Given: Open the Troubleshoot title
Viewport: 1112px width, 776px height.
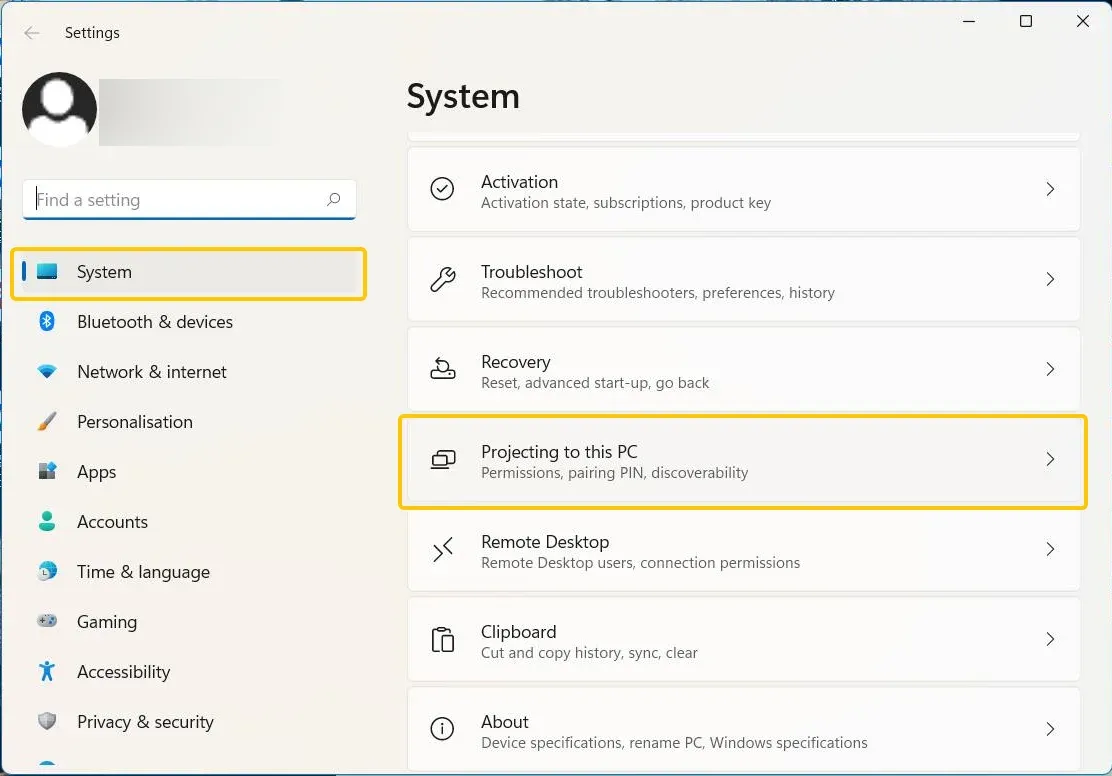Looking at the screenshot, I should 531,272.
